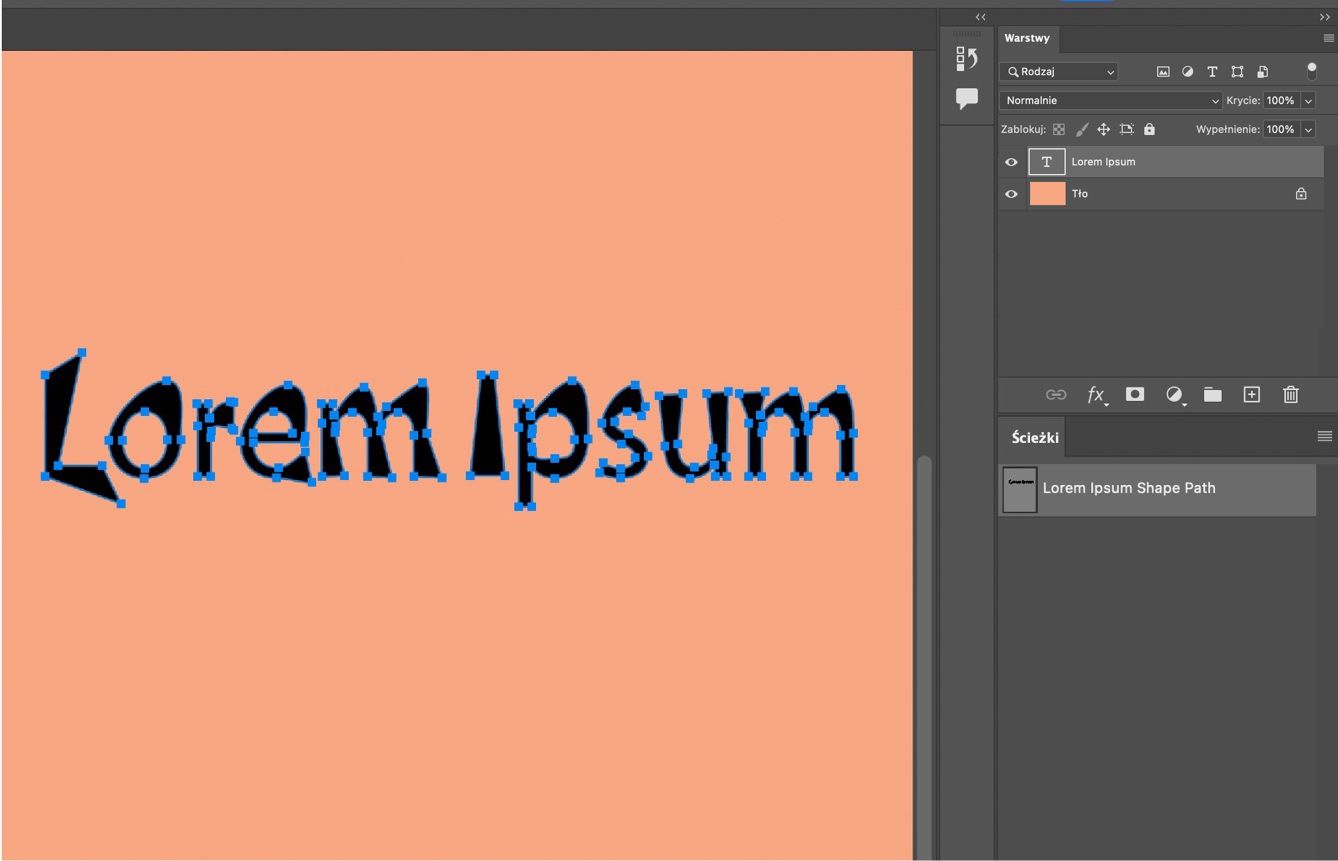Click the Krycie opacity value field
The image size is (1338, 861).
click(x=1281, y=100)
